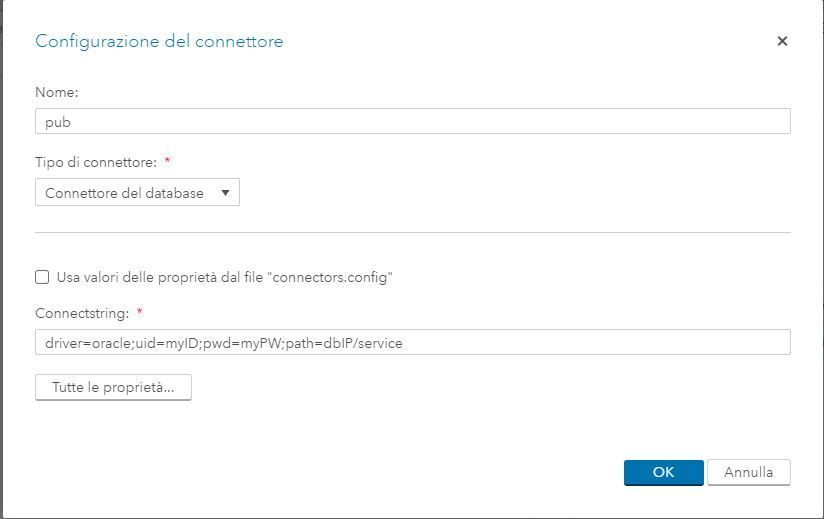Viewport: 824px width, 519px height.
Task: Click the "Connectstring:" label
Action: tap(82, 313)
